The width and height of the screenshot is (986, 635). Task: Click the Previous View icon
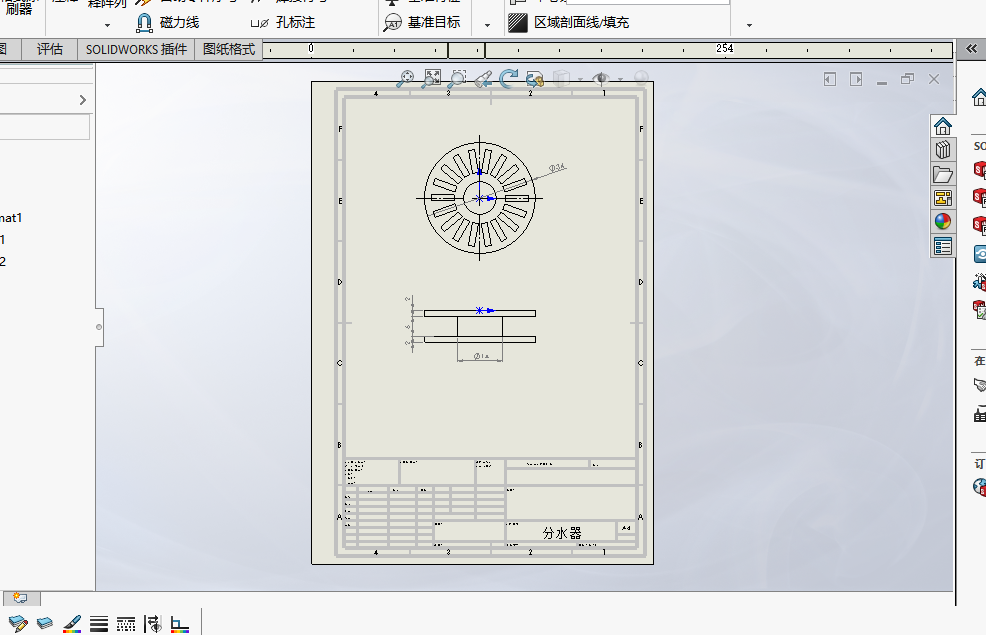coord(483,79)
